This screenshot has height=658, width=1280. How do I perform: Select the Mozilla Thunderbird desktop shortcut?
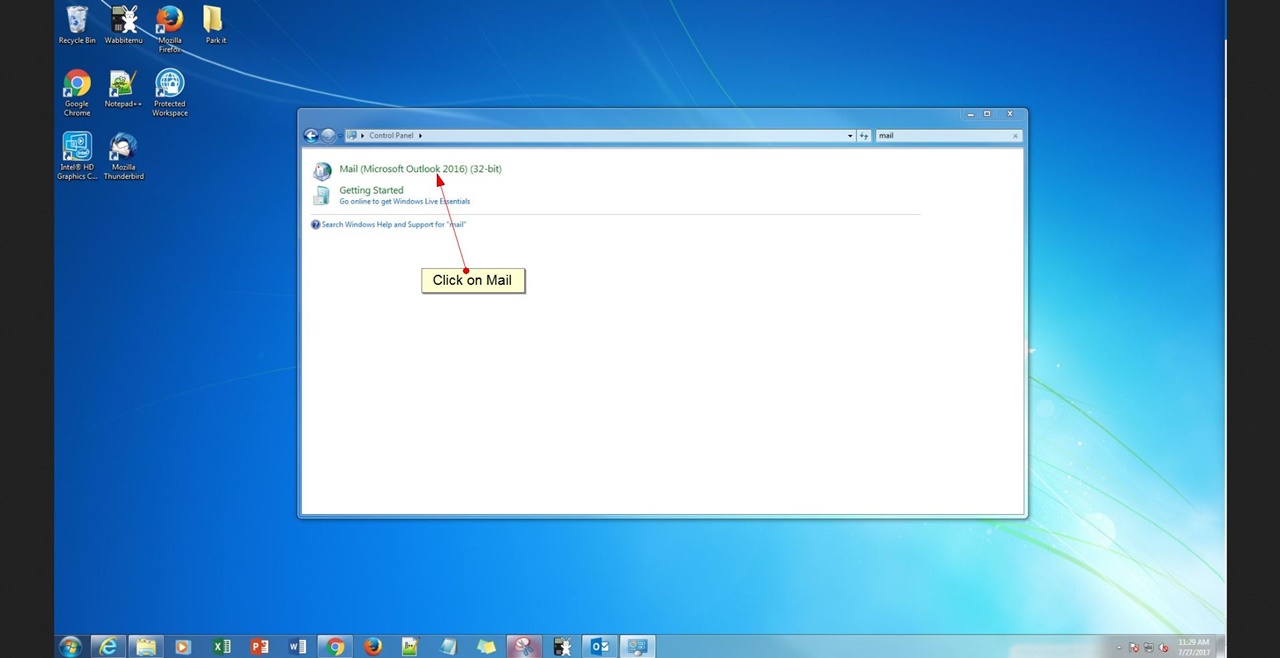(123, 156)
